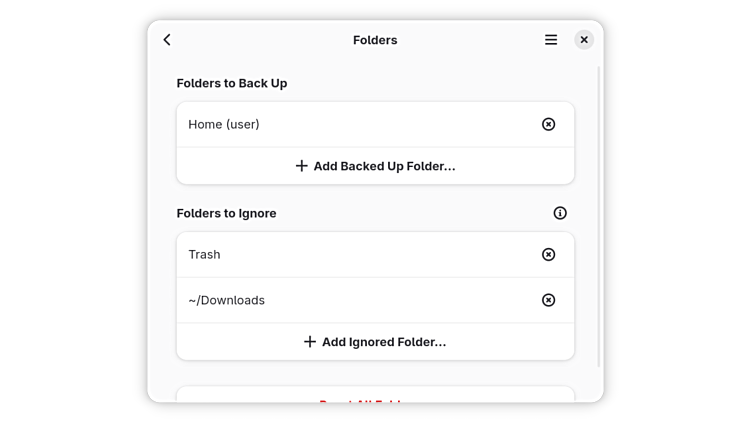752x423 pixels.
Task: Click the plus icon beside Add Backed Up Folder
Action: point(301,166)
